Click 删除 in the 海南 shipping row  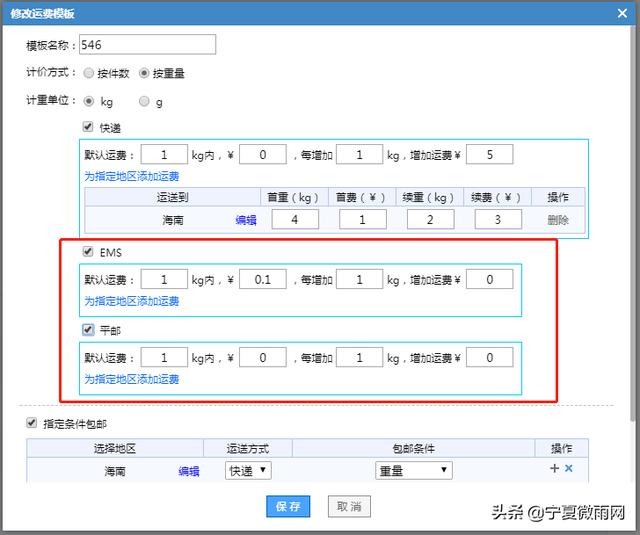(x=558, y=220)
